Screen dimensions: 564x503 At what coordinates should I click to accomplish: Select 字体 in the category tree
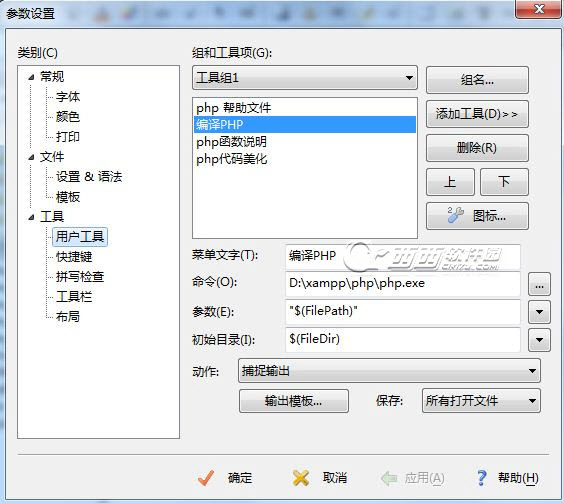coord(68,96)
